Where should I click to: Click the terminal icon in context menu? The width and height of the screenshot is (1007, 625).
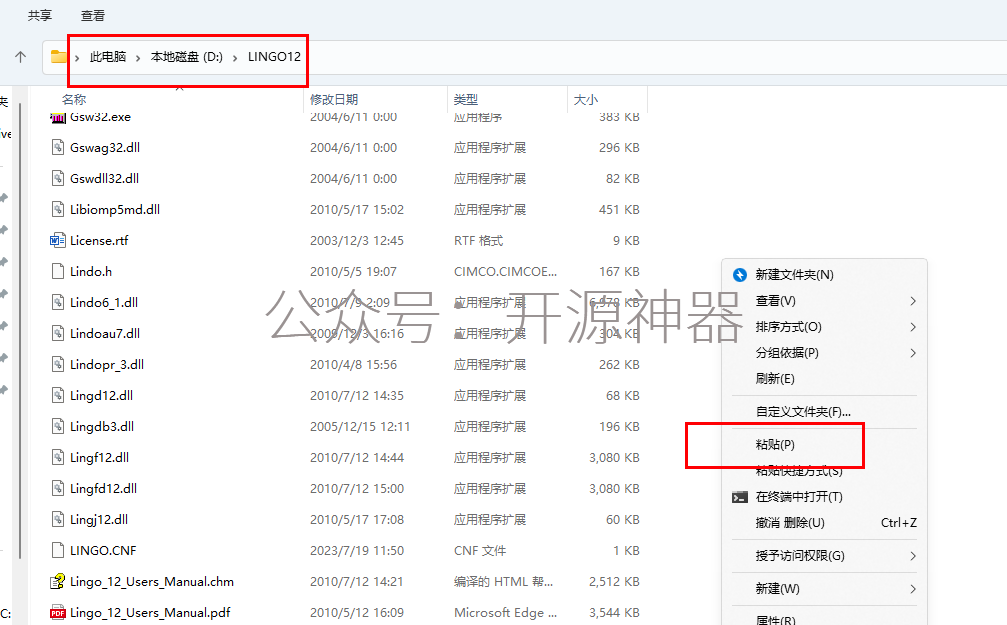tap(740, 497)
